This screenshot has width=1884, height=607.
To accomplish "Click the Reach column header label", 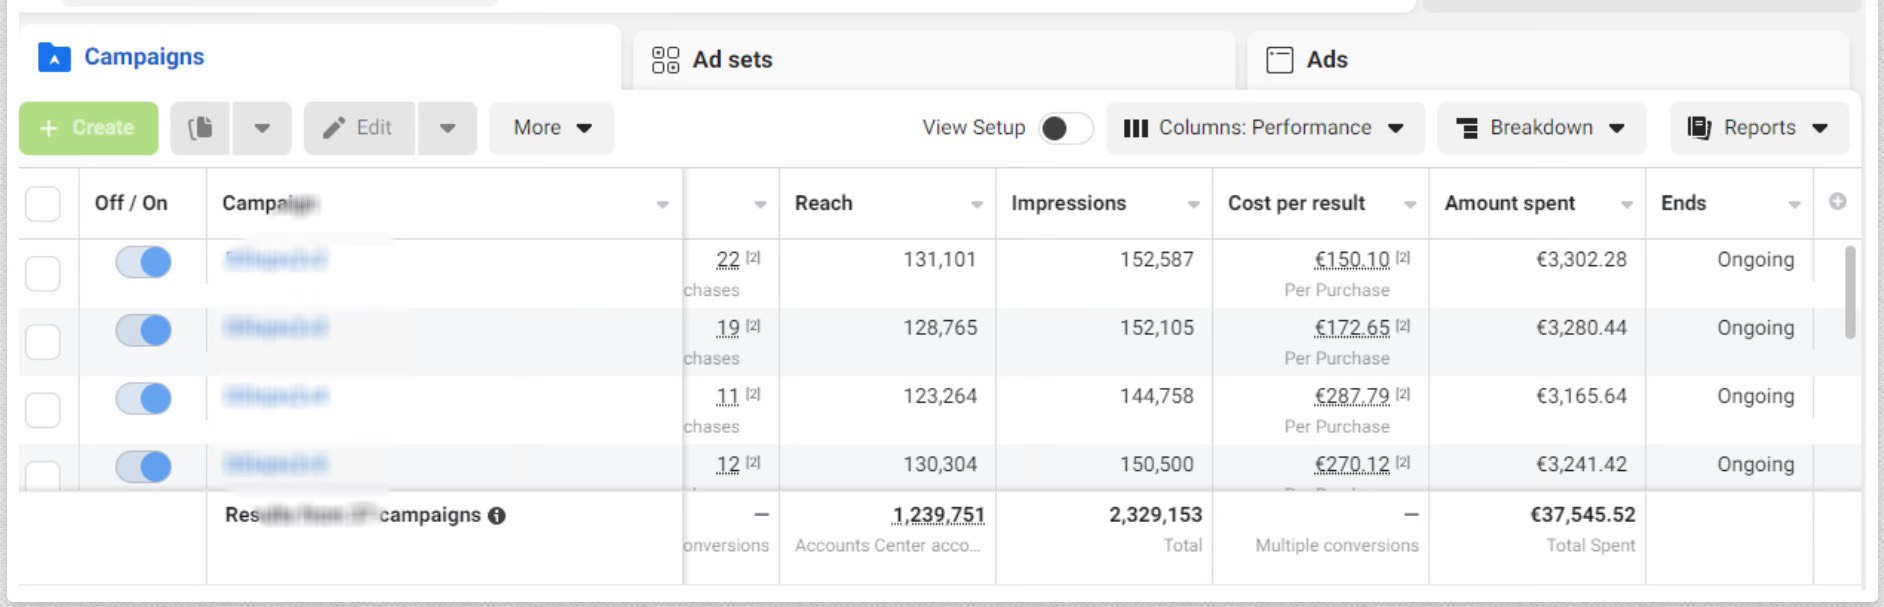I will pyautogui.click(x=824, y=203).
